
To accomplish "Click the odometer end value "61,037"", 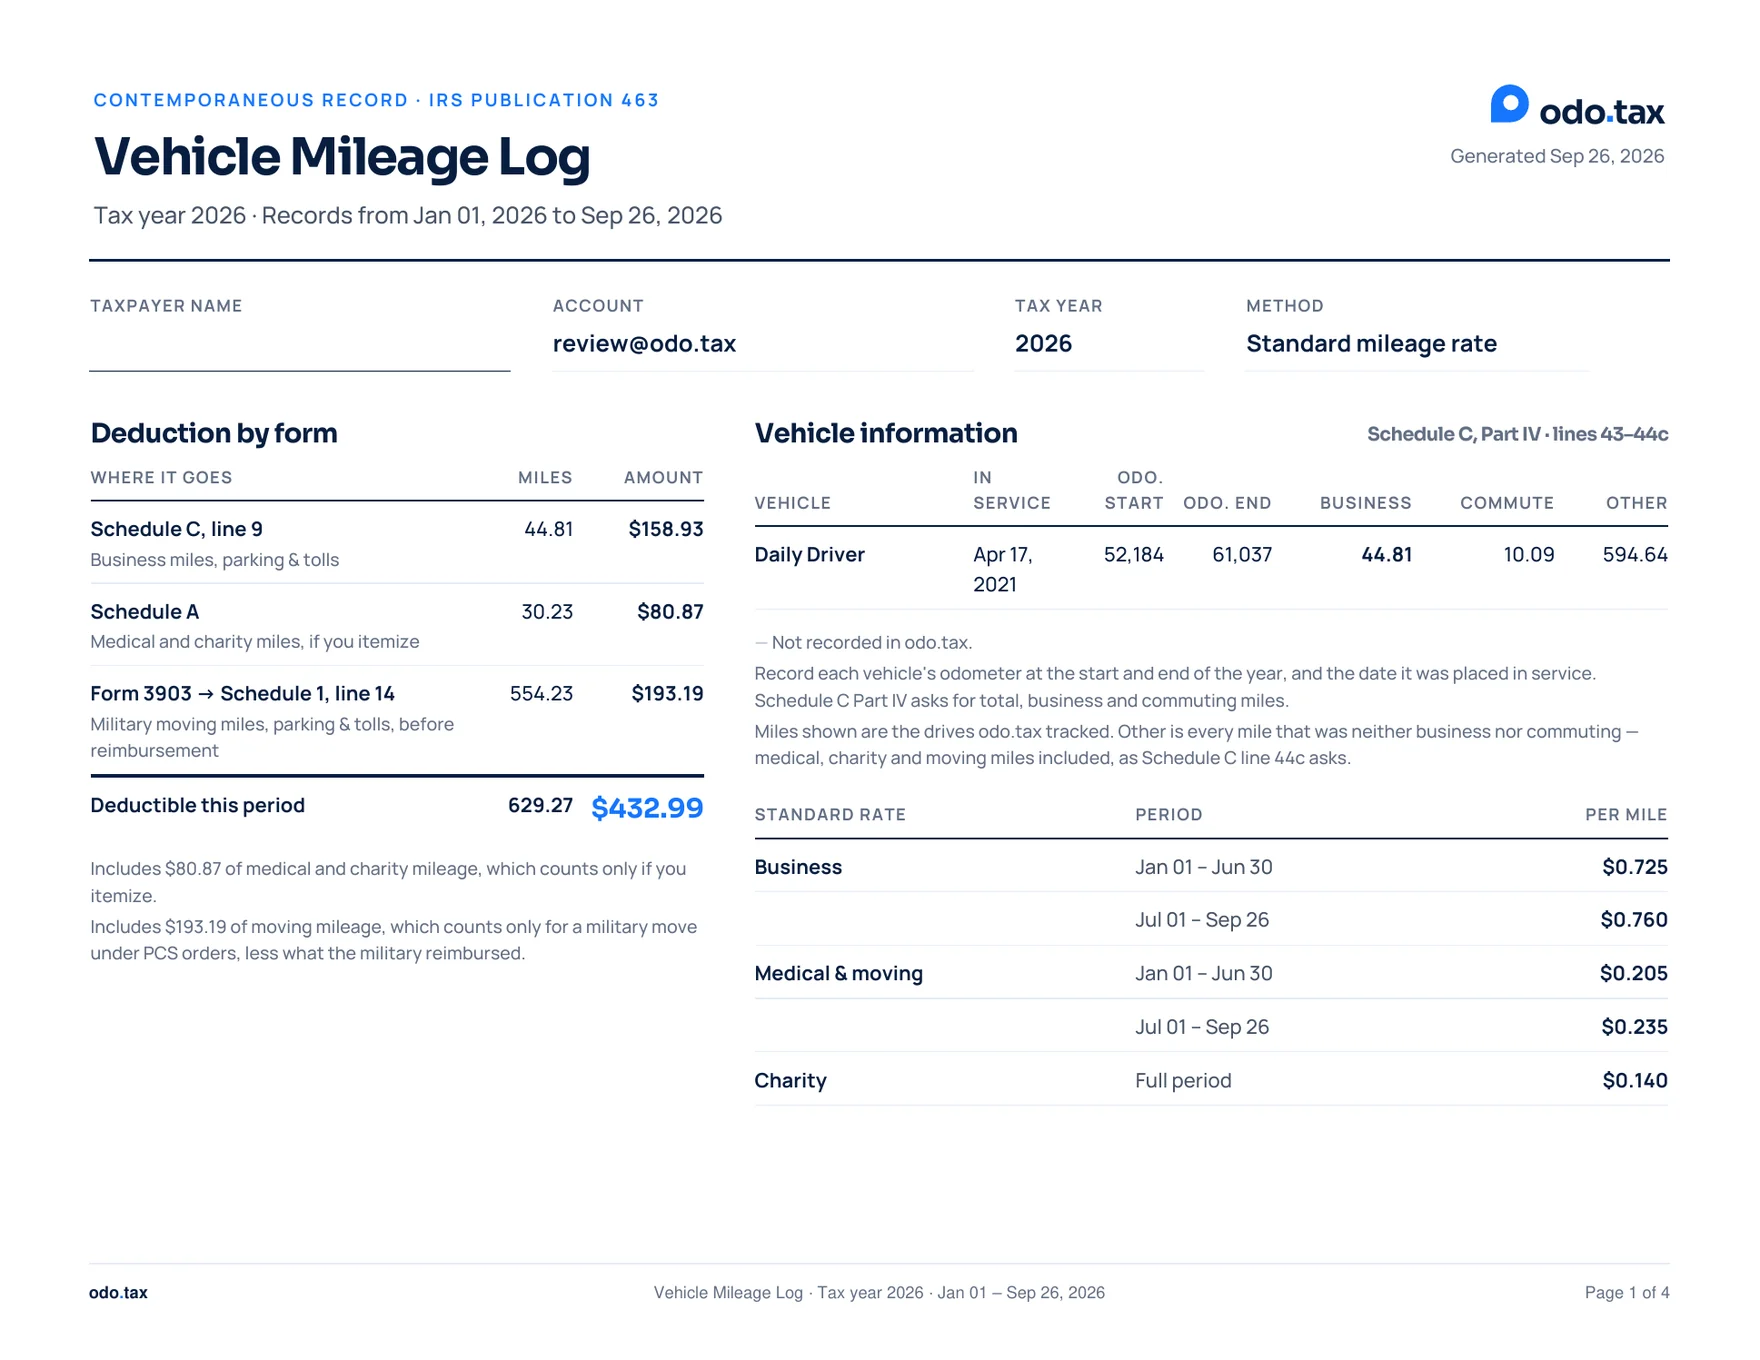I will tap(1242, 555).
